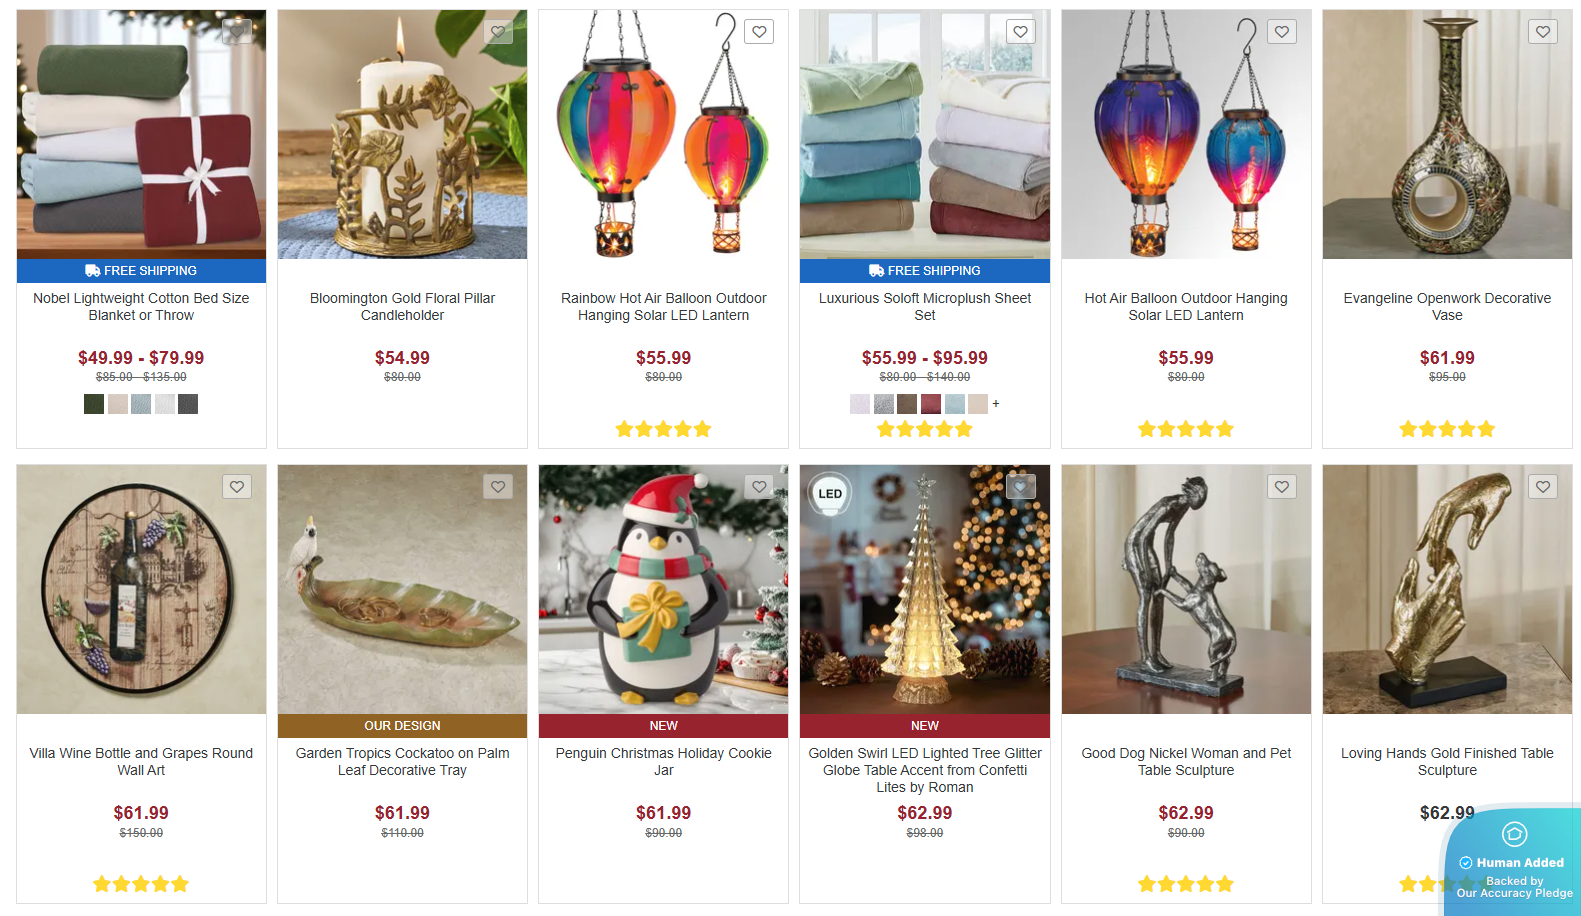Favorite the Bloomington Gold Floral Candleholder
The image size is (1581, 916).
[x=498, y=32]
